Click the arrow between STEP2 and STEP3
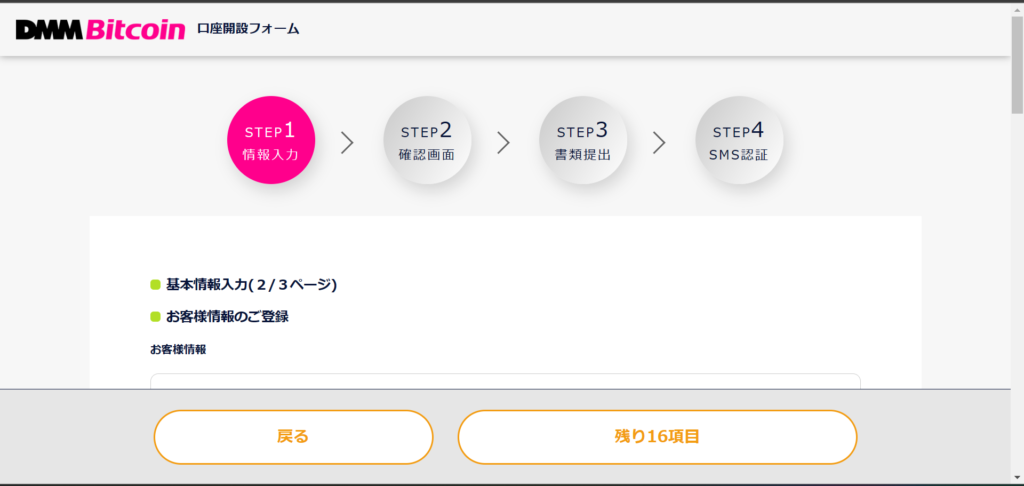Screen dimensions: 1024x486 coord(503,142)
